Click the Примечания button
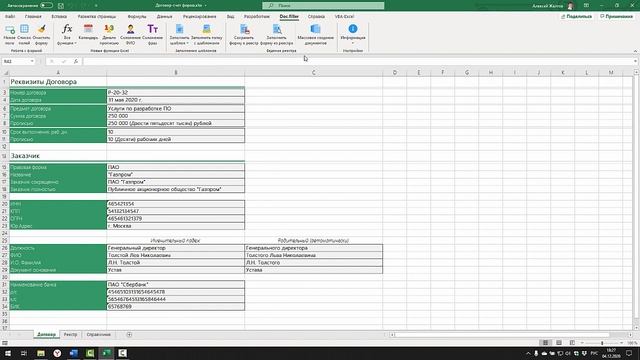Viewport: 640px width, 360px height. (616, 16)
